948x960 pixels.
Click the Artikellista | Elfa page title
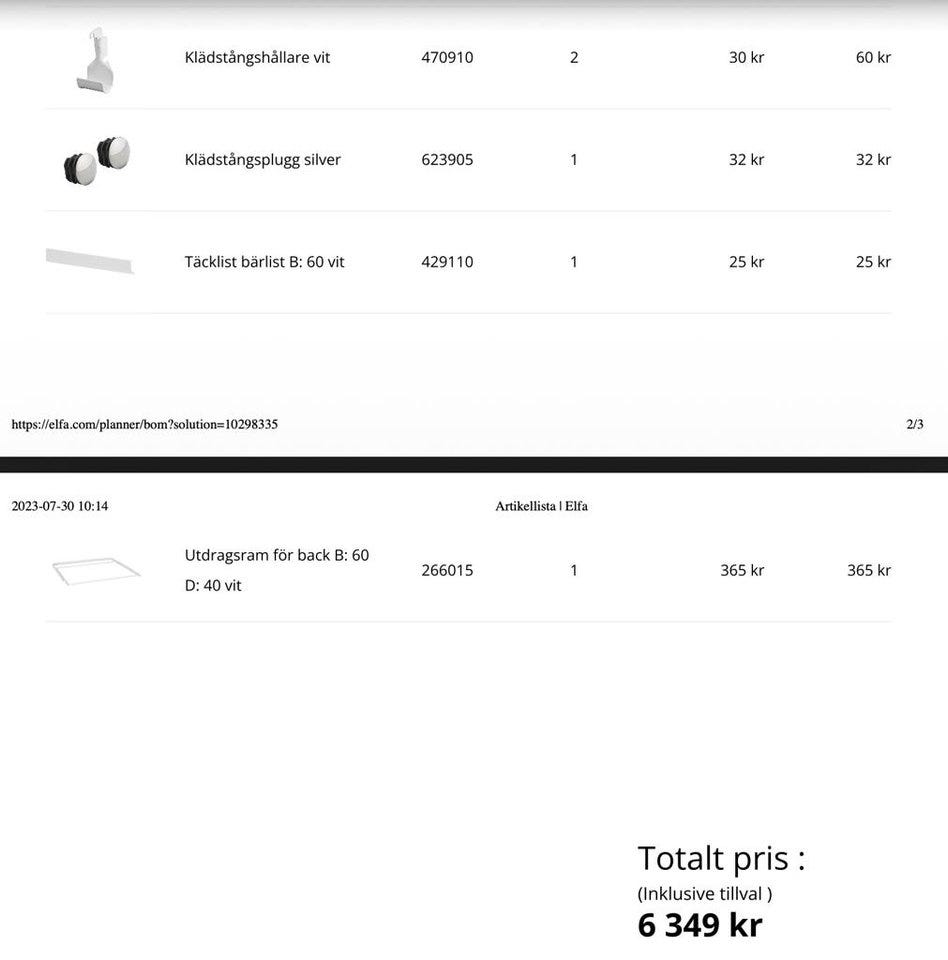(x=541, y=507)
